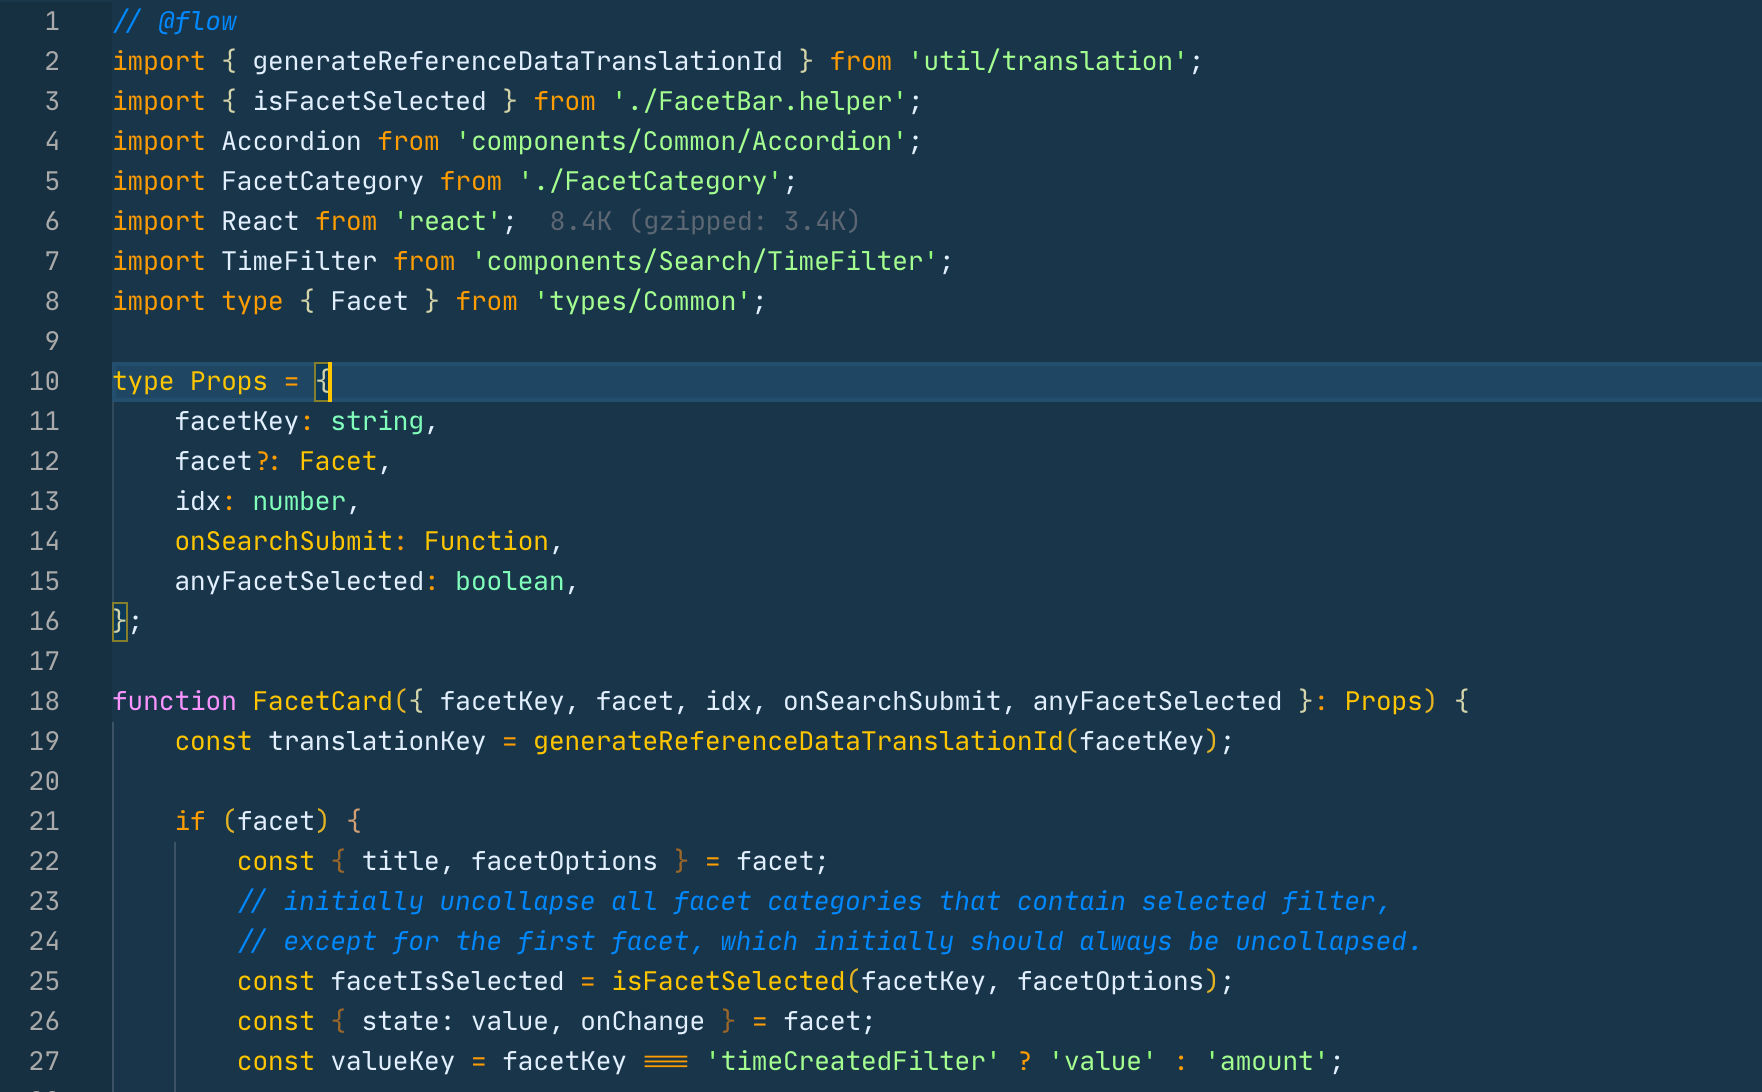The width and height of the screenshot is (1762, 1092).
Task: Click the 'util/translation' import path
Action: click(x=1047, y=61)
